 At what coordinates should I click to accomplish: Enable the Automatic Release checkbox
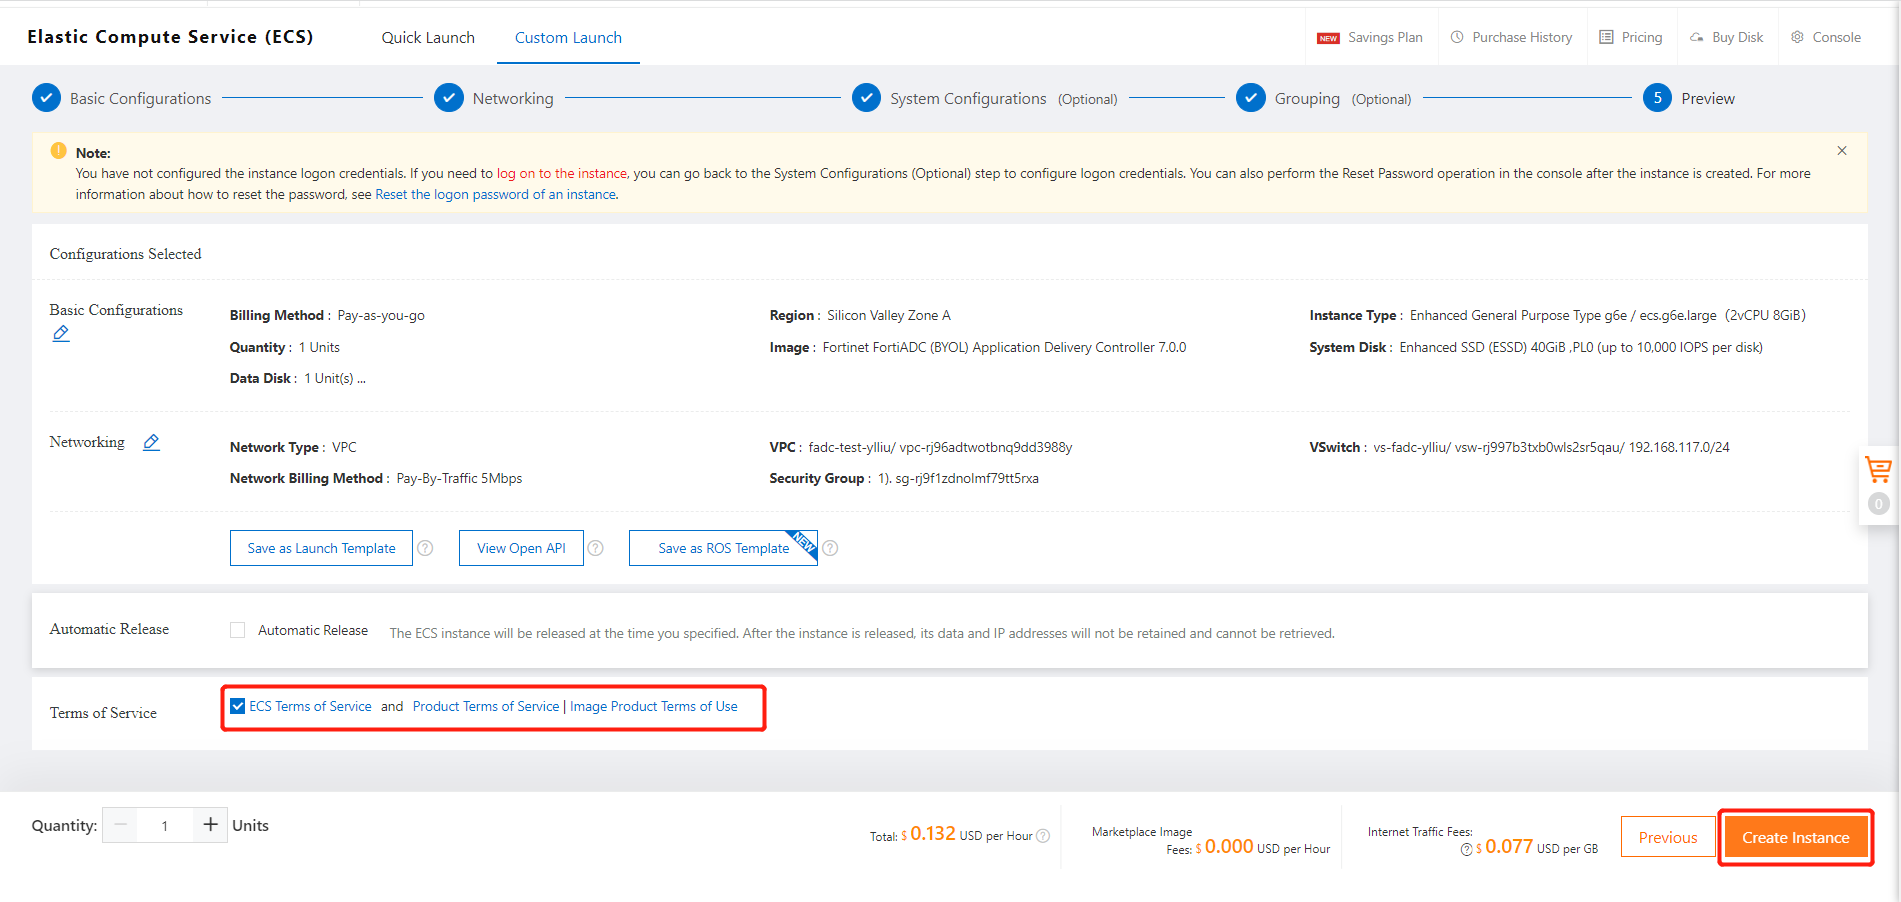(x=237, y=630)
